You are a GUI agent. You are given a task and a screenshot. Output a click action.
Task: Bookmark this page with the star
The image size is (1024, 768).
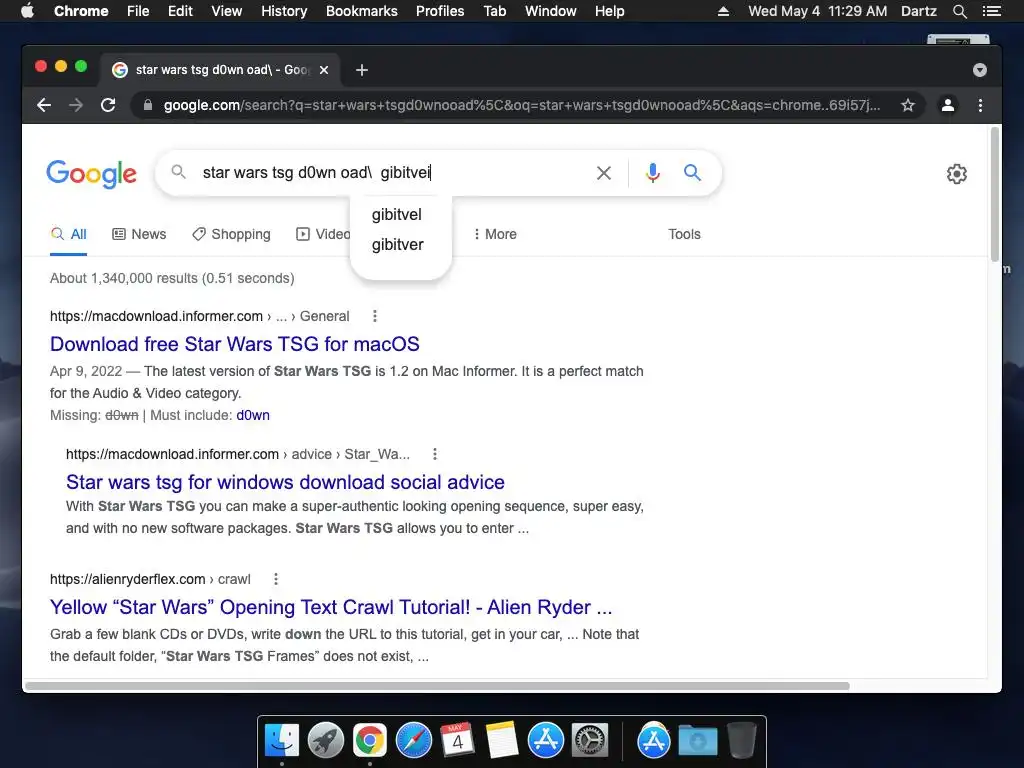point(908,105)
